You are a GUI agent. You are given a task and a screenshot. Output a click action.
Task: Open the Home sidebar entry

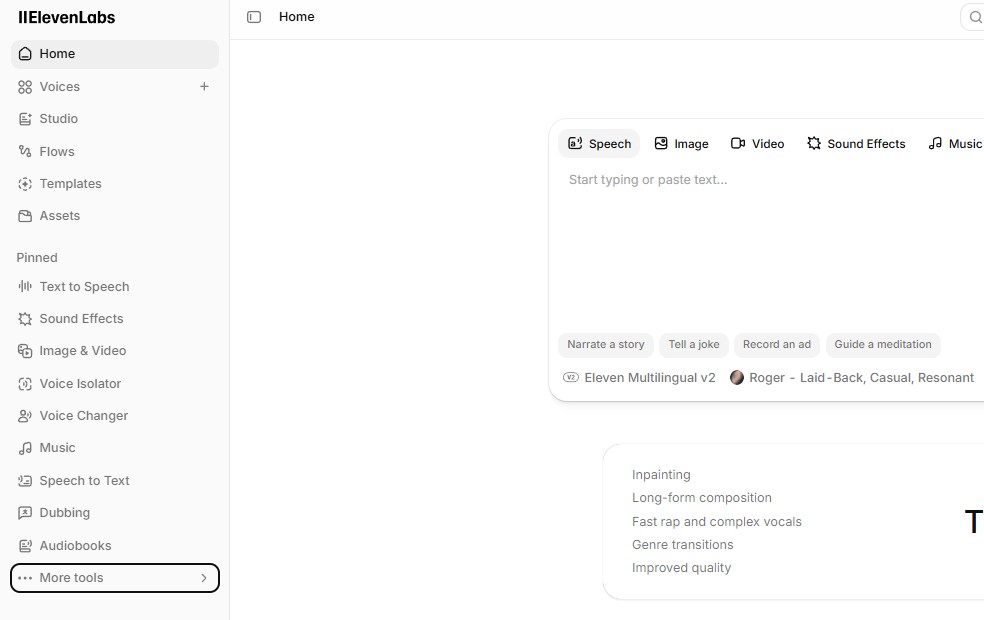click(115, 54)
